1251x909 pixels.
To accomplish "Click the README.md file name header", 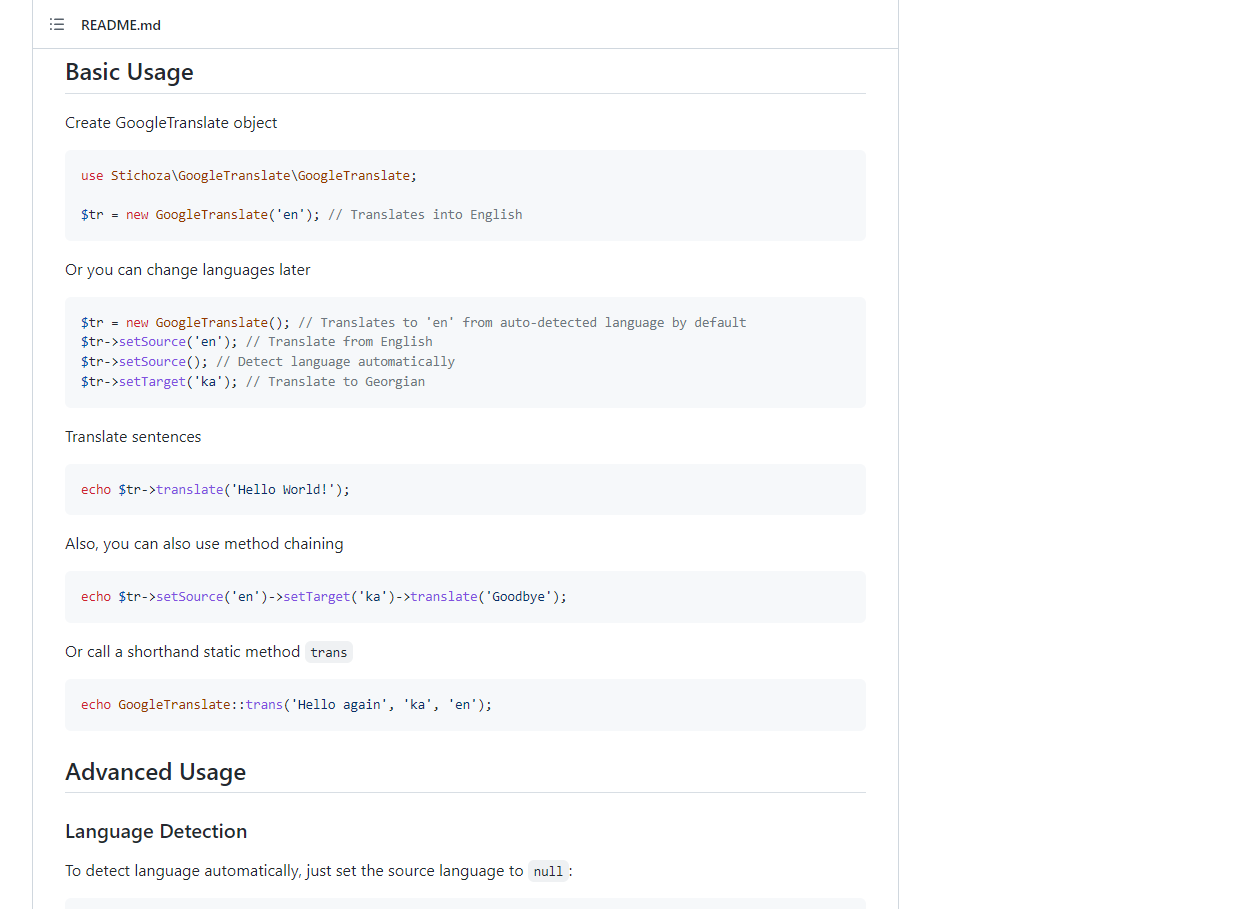I will pyautogui.click(x=121, y=25).
